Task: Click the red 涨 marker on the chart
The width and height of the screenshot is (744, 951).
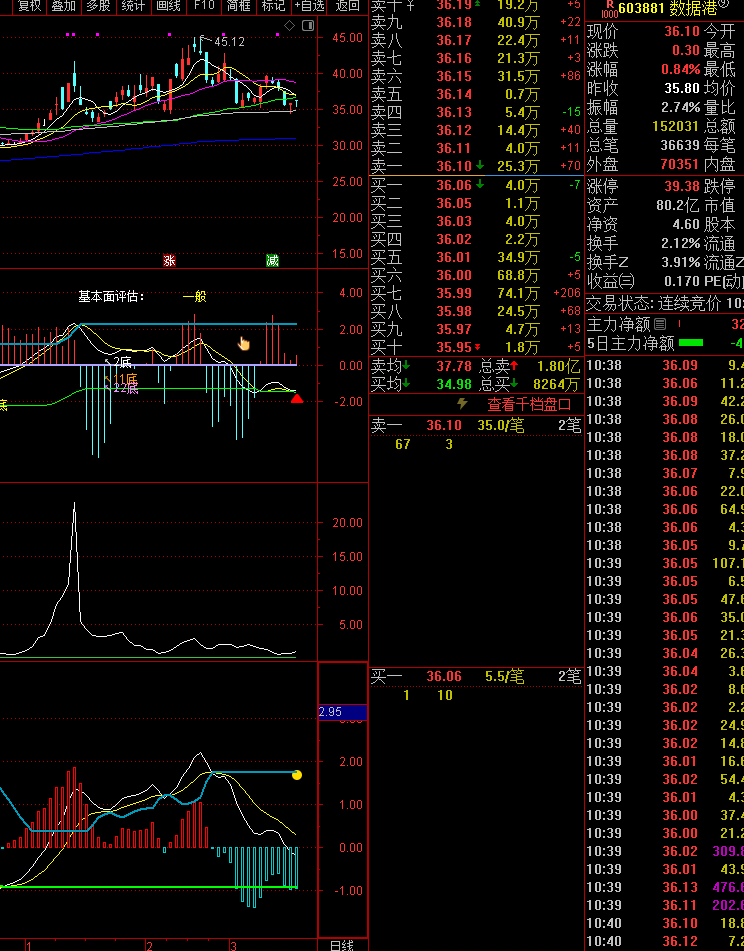Action: point(169,260)
